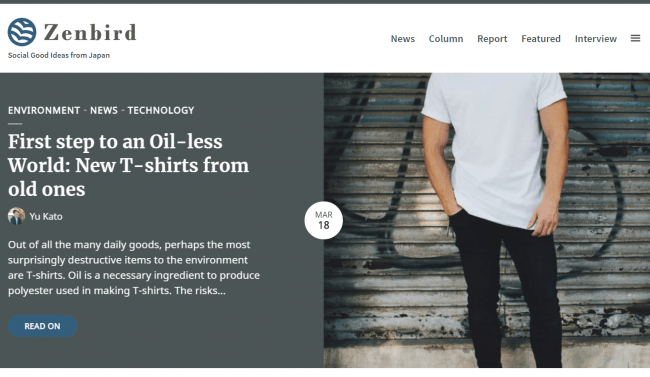Open the TECHNOLOGY category link
The height and width of the screenshot is (377, 650).
point(161,110)
